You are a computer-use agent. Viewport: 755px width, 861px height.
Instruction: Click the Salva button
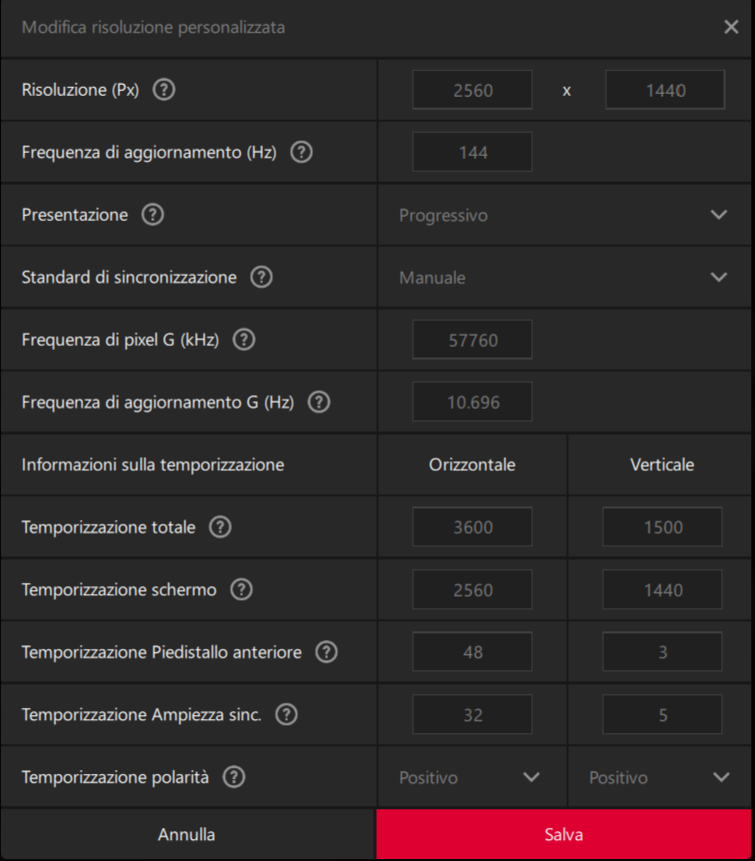[x=563, y=833]
